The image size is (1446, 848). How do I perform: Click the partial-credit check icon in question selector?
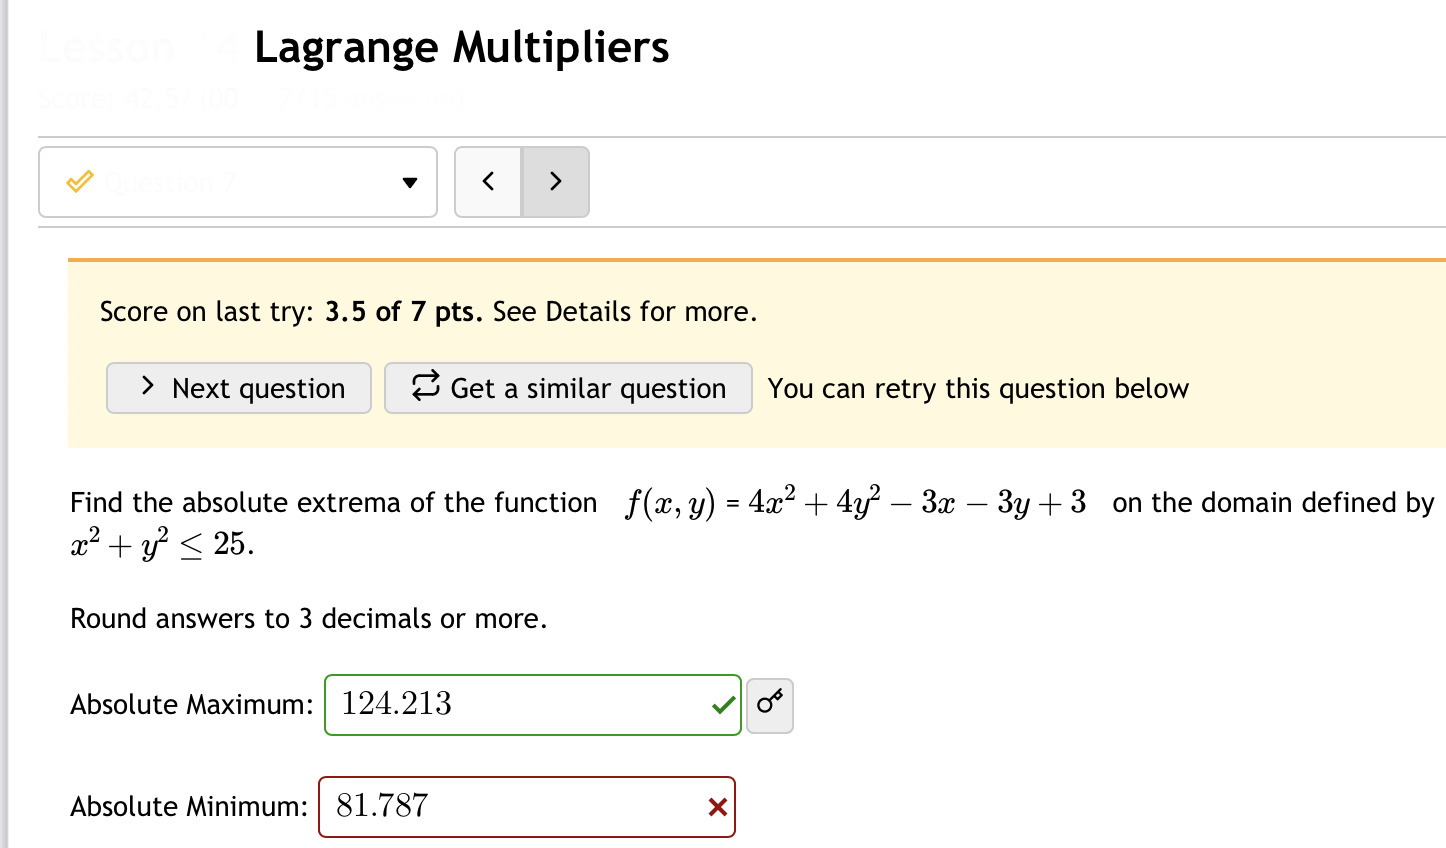point(80,182)
